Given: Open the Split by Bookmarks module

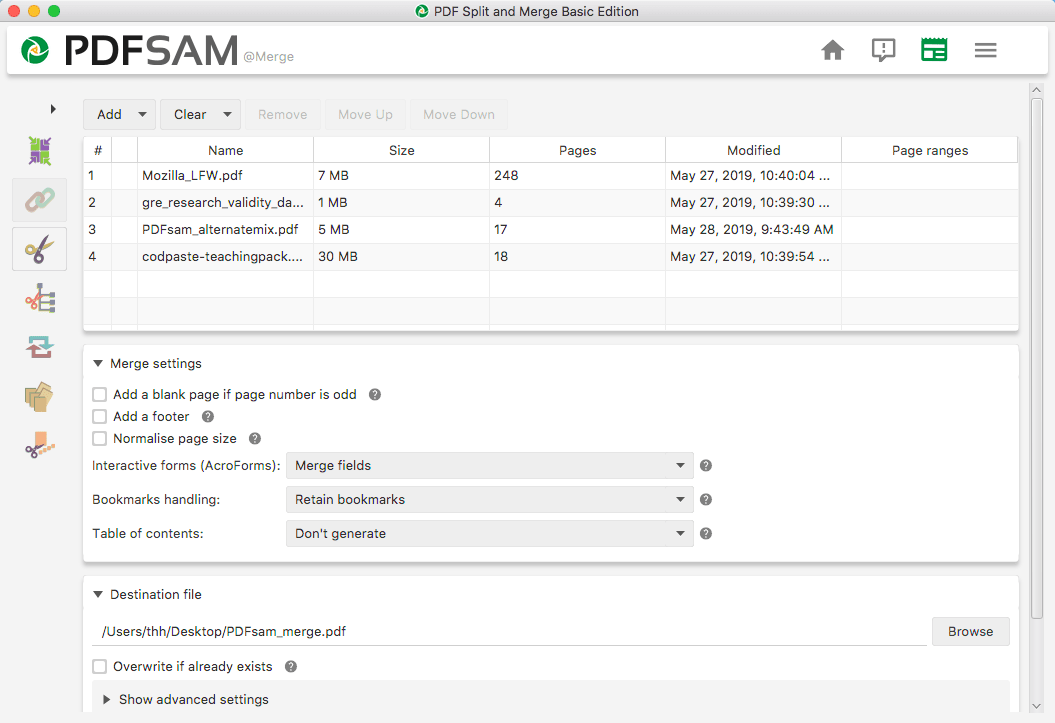Looking at the screenshot, I should 39,297.
